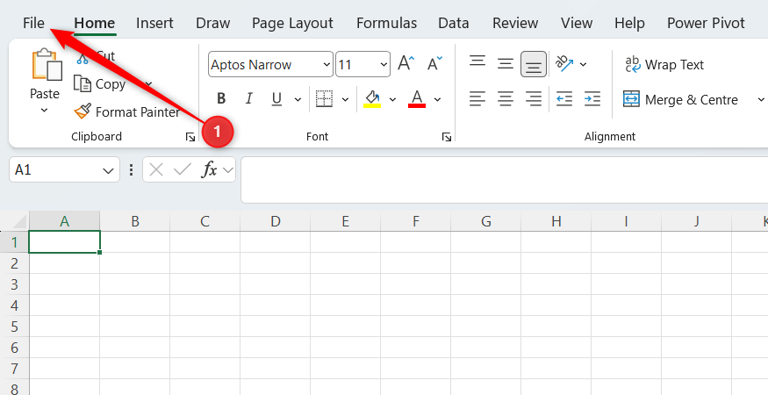Centre text horizontally
768x395 pixels.
coord(505,99)
